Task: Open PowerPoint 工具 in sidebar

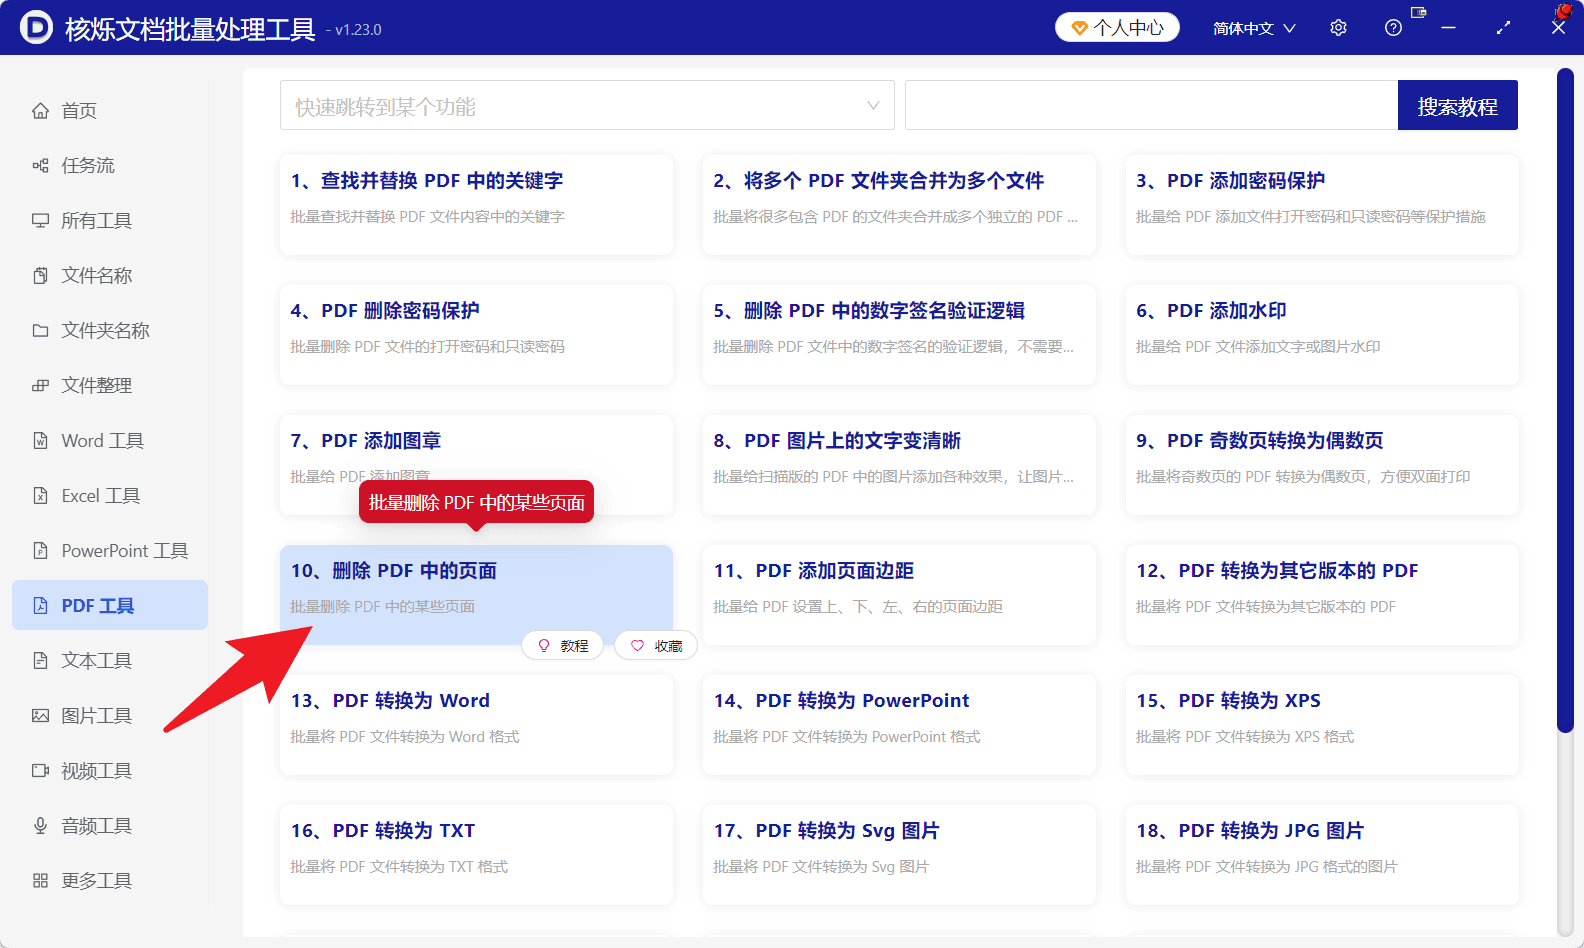Action: click(x=110, y=550)
